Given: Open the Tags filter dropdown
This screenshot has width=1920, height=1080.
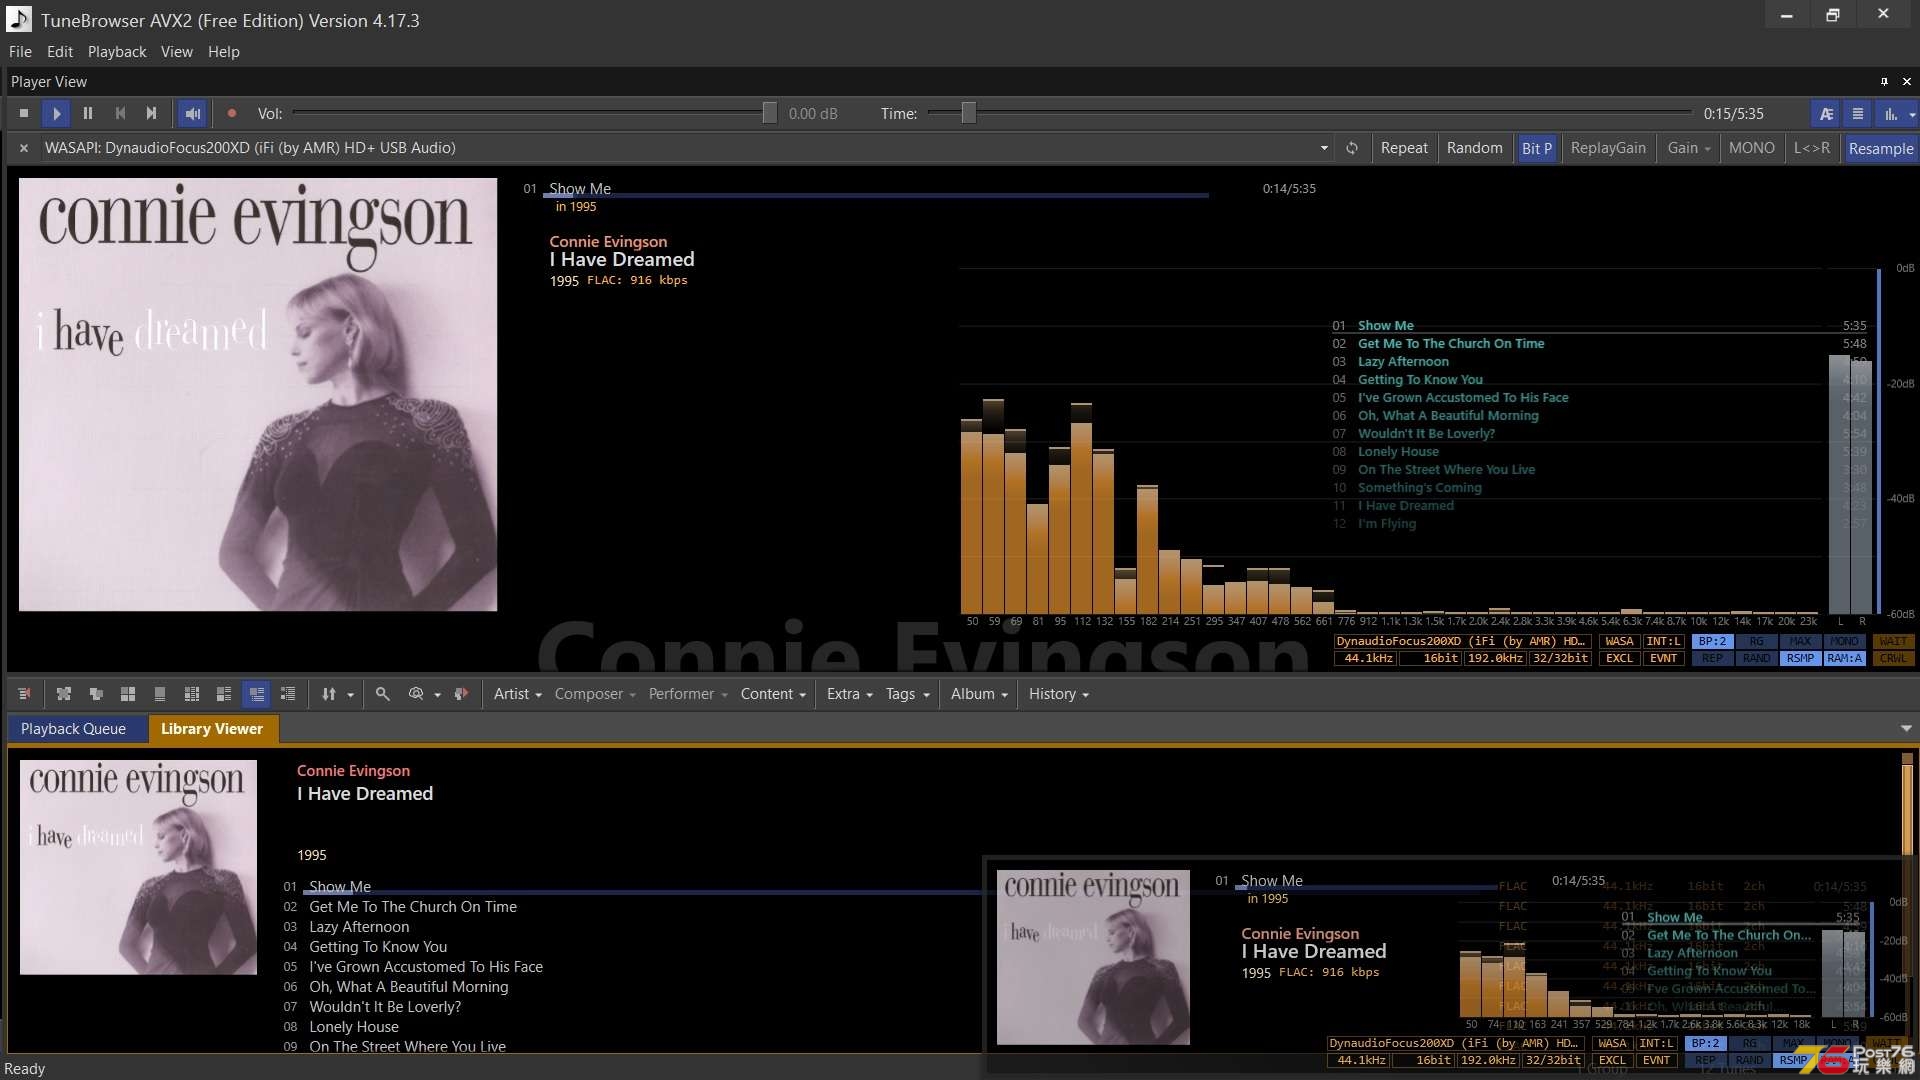Looking at the screenshot, I should (x=907, y=694).
